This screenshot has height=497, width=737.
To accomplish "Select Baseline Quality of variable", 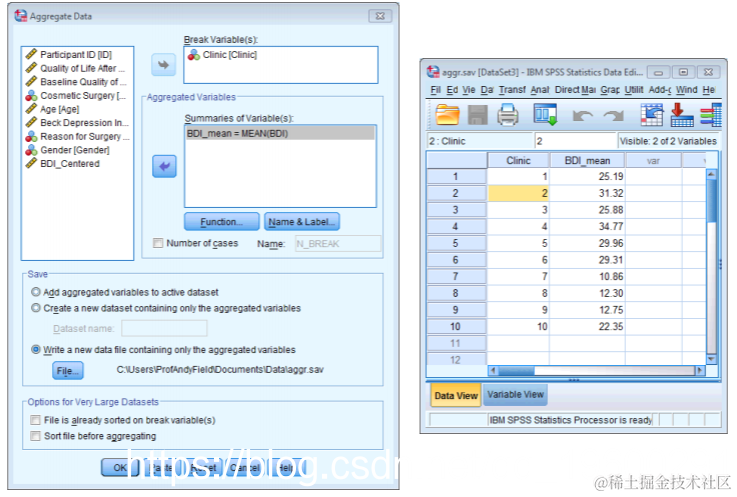I will click(x=78, y=82).
